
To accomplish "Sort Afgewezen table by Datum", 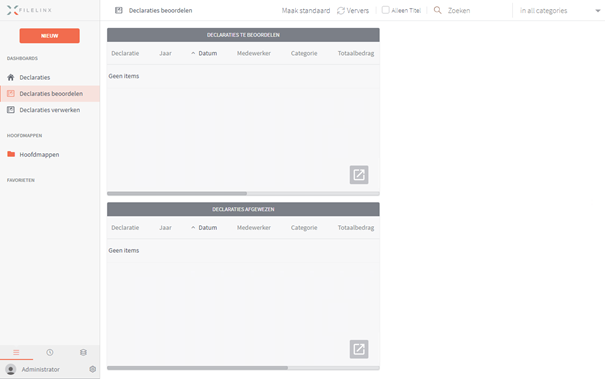I will (208, 228).
